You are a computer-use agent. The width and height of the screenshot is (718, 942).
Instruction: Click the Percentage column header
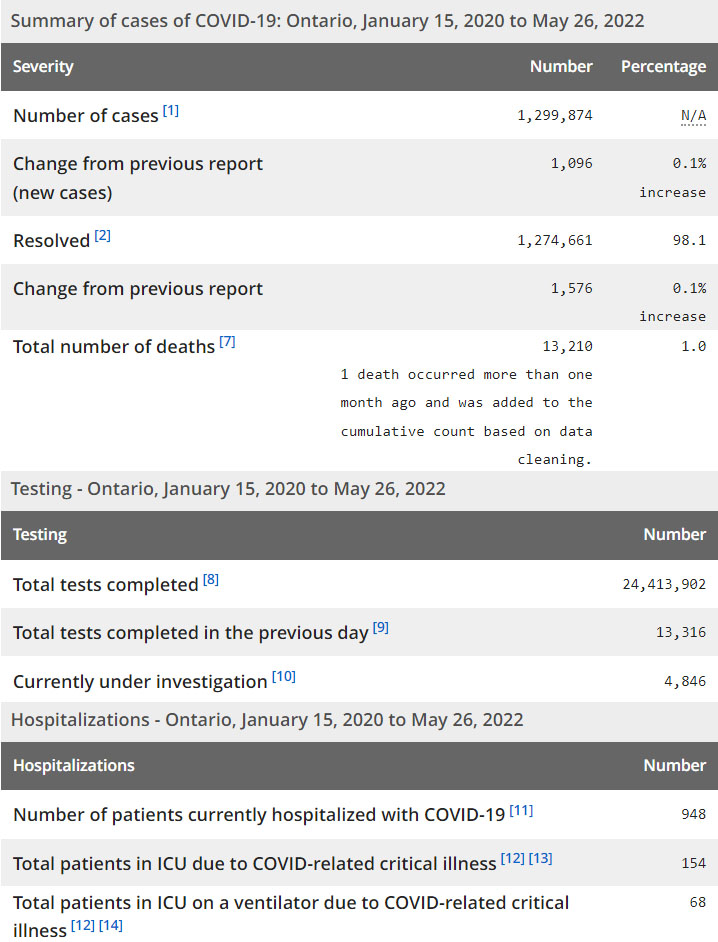click(663, 67)
